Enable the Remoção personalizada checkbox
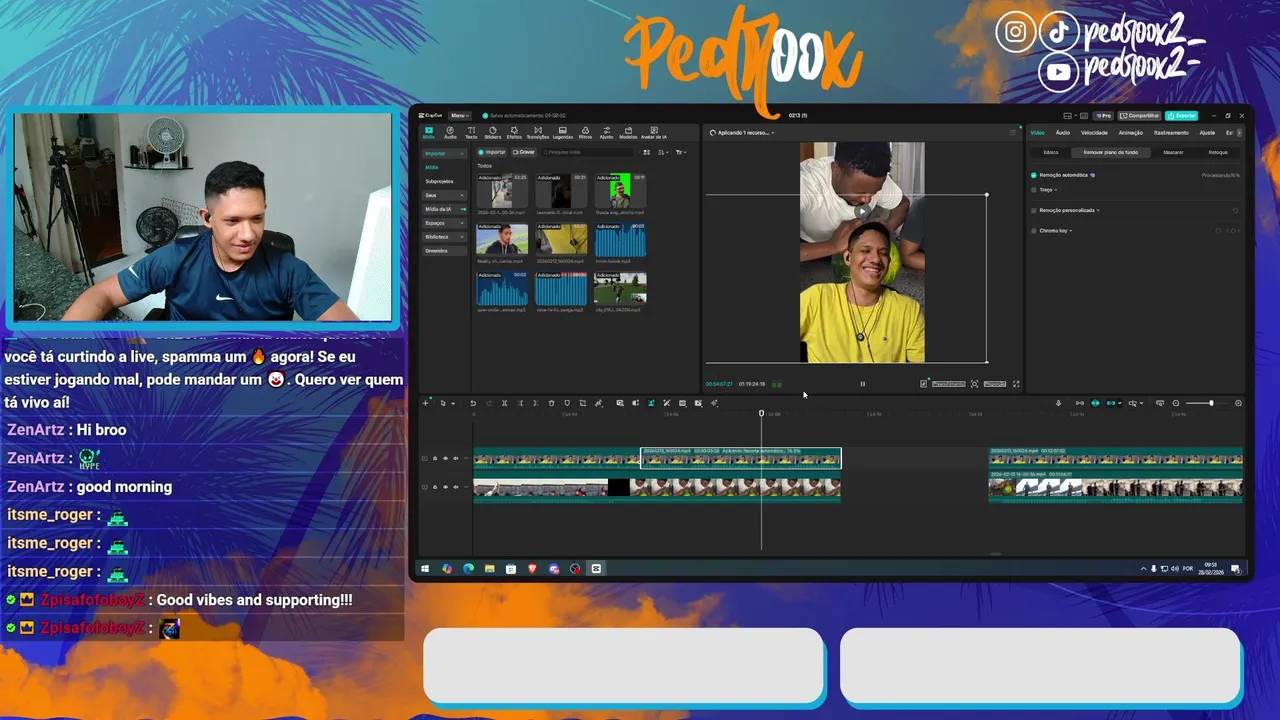 tap(1033, 210)
